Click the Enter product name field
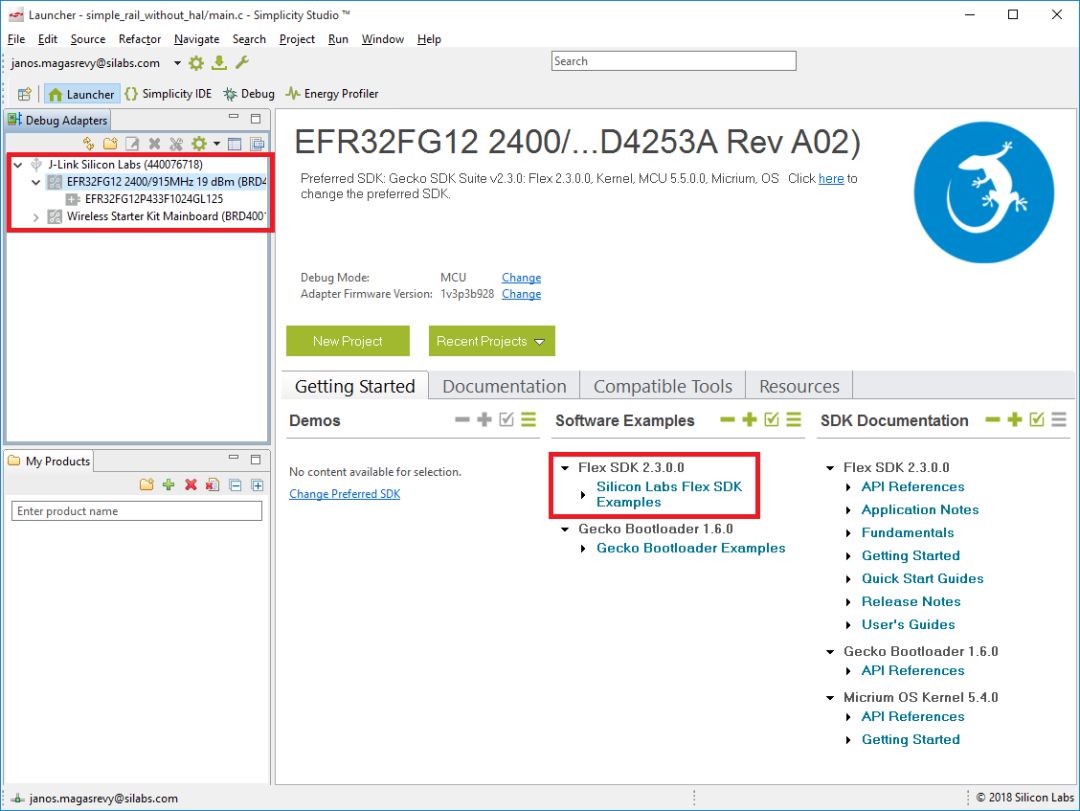This screenshot has height=811, width=1080. (137, 511)
